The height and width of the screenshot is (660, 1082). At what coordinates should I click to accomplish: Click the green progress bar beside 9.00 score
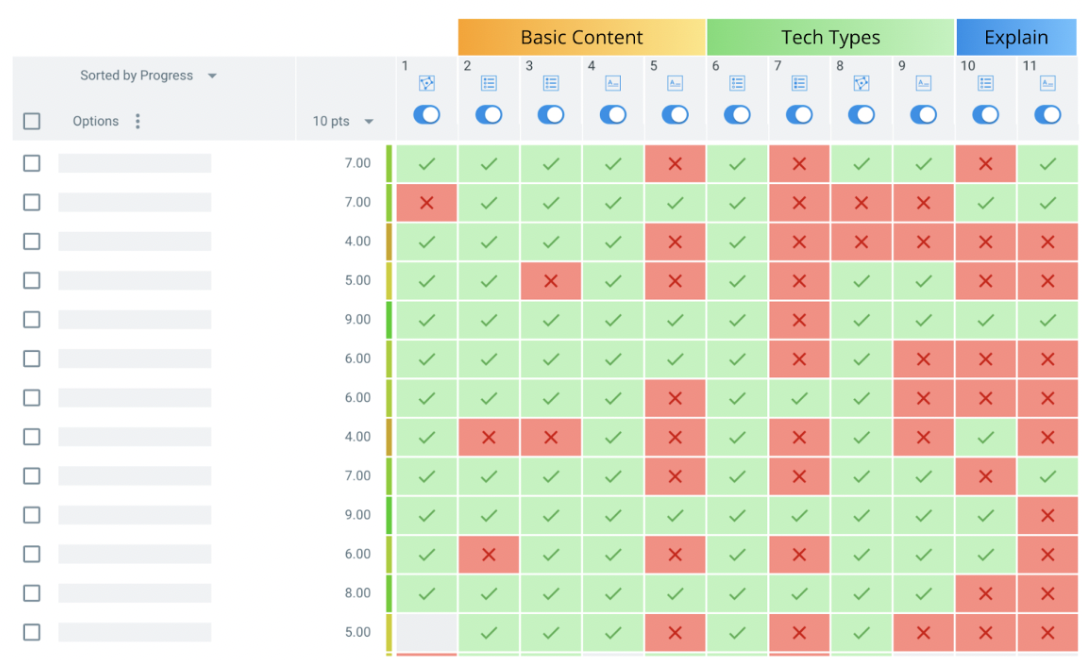(389, 320)
